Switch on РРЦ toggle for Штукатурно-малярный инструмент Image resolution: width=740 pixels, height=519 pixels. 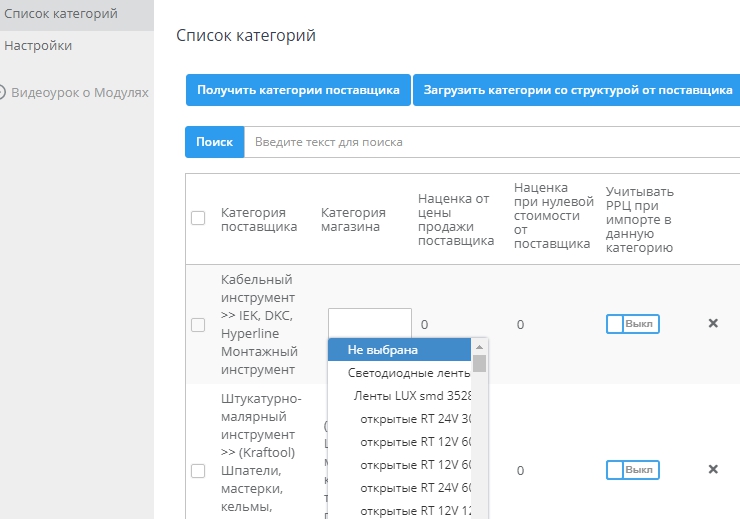point(632,470)
